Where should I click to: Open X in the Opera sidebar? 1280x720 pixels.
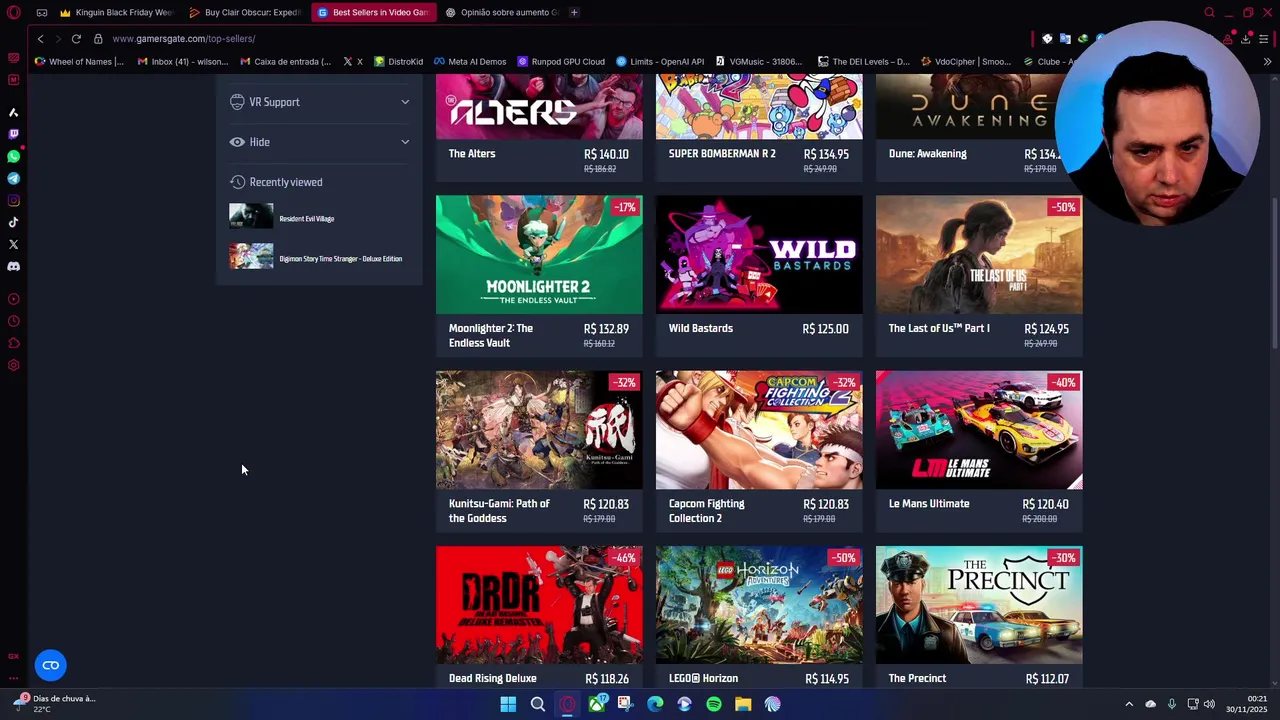(13, 244)
